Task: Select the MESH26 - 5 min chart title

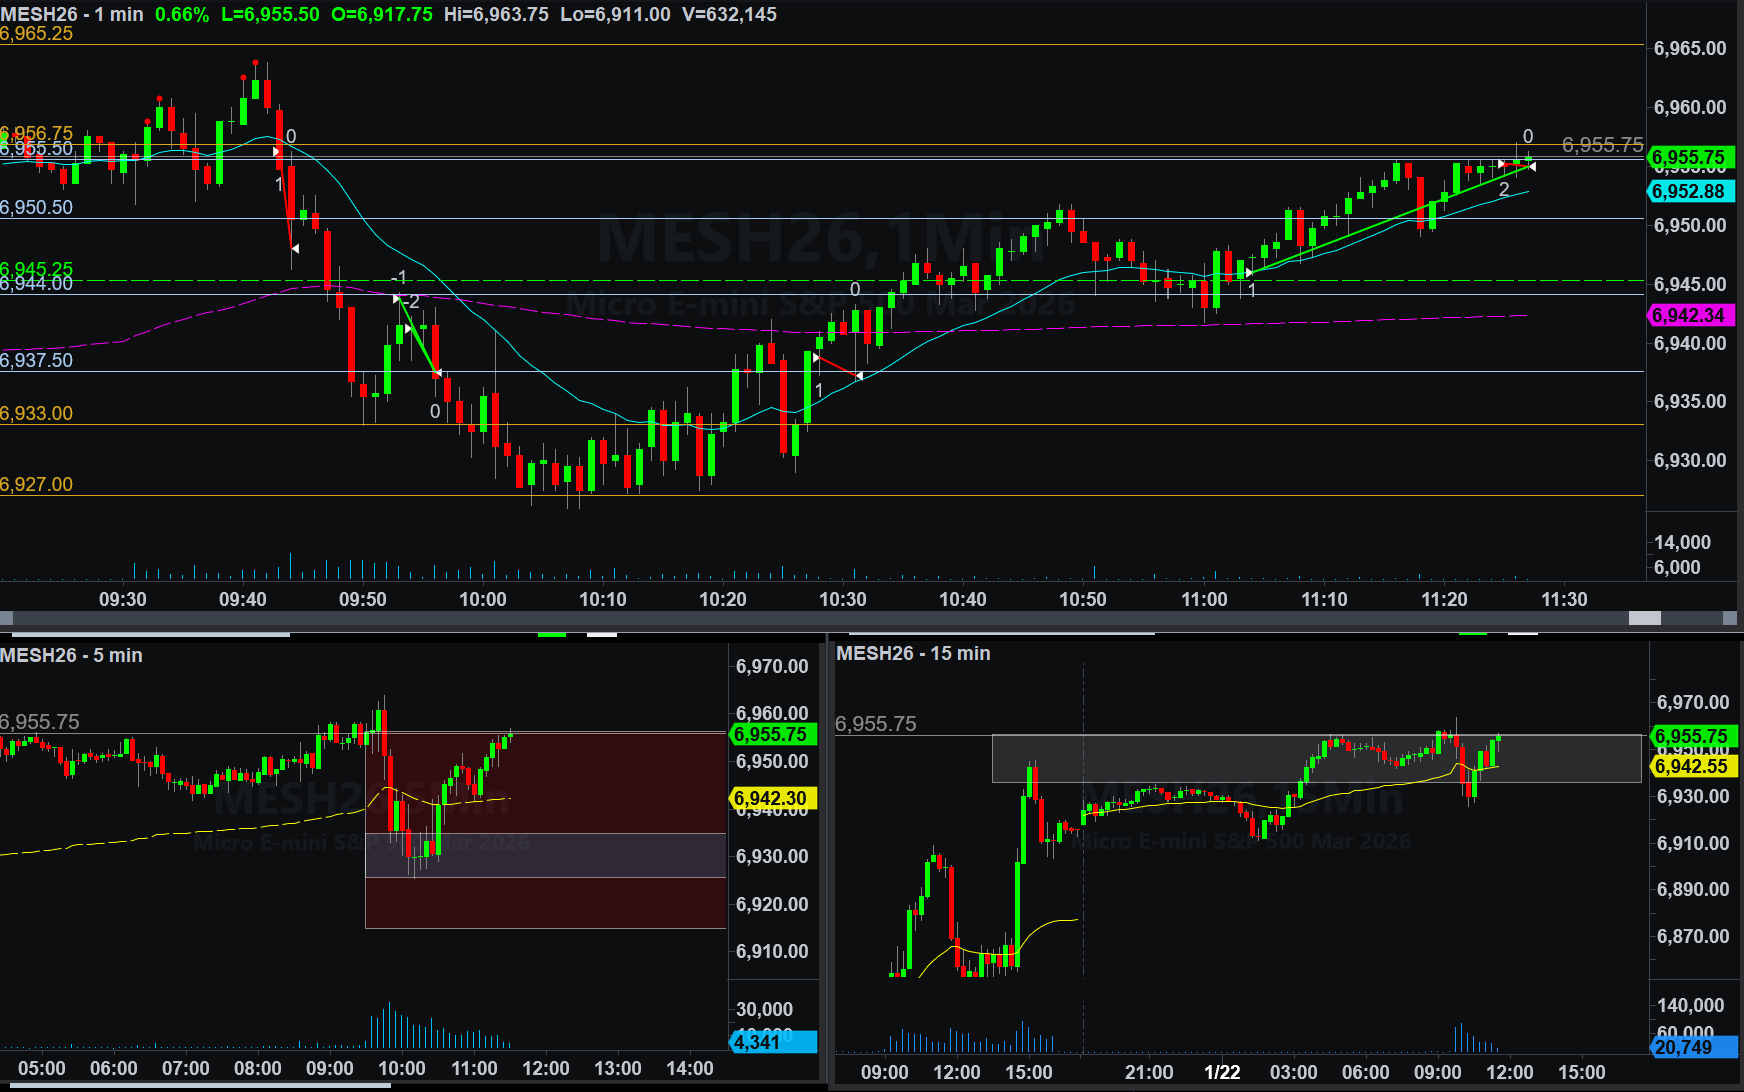Action: 71,655
